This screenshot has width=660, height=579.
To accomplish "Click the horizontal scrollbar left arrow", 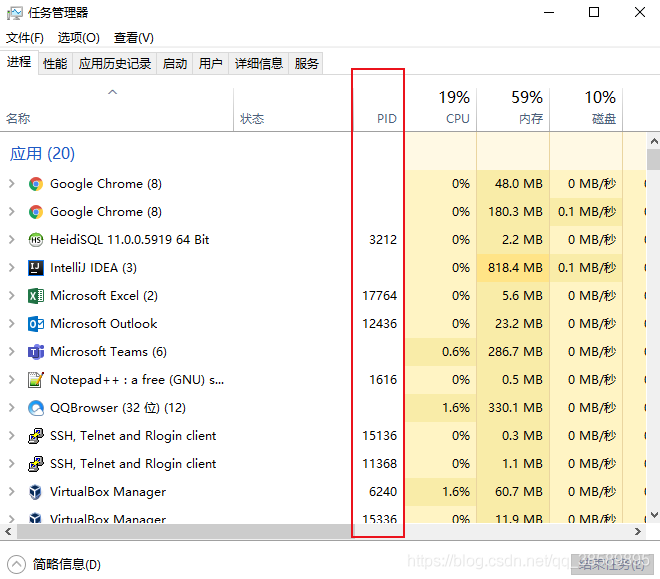I will click(8, 531).
